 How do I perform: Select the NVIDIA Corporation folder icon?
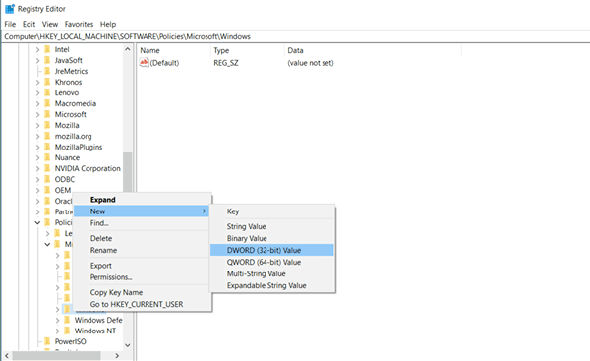click(x=47, y=169)
